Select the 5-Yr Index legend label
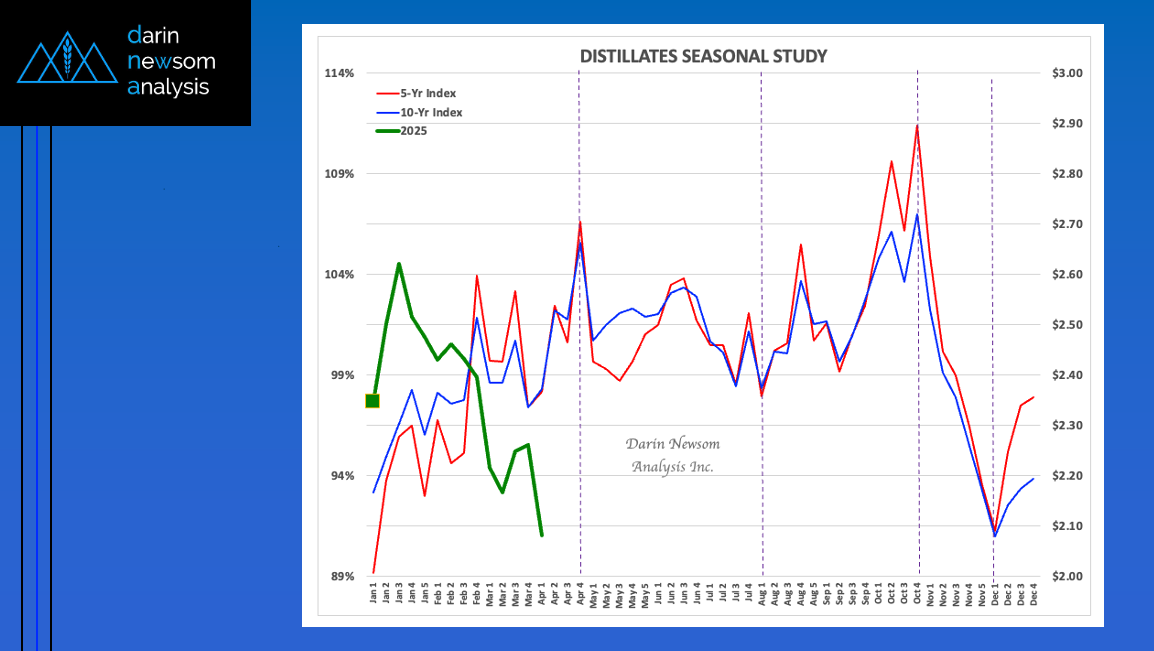1154x651 pixels. tap(427, 93)
